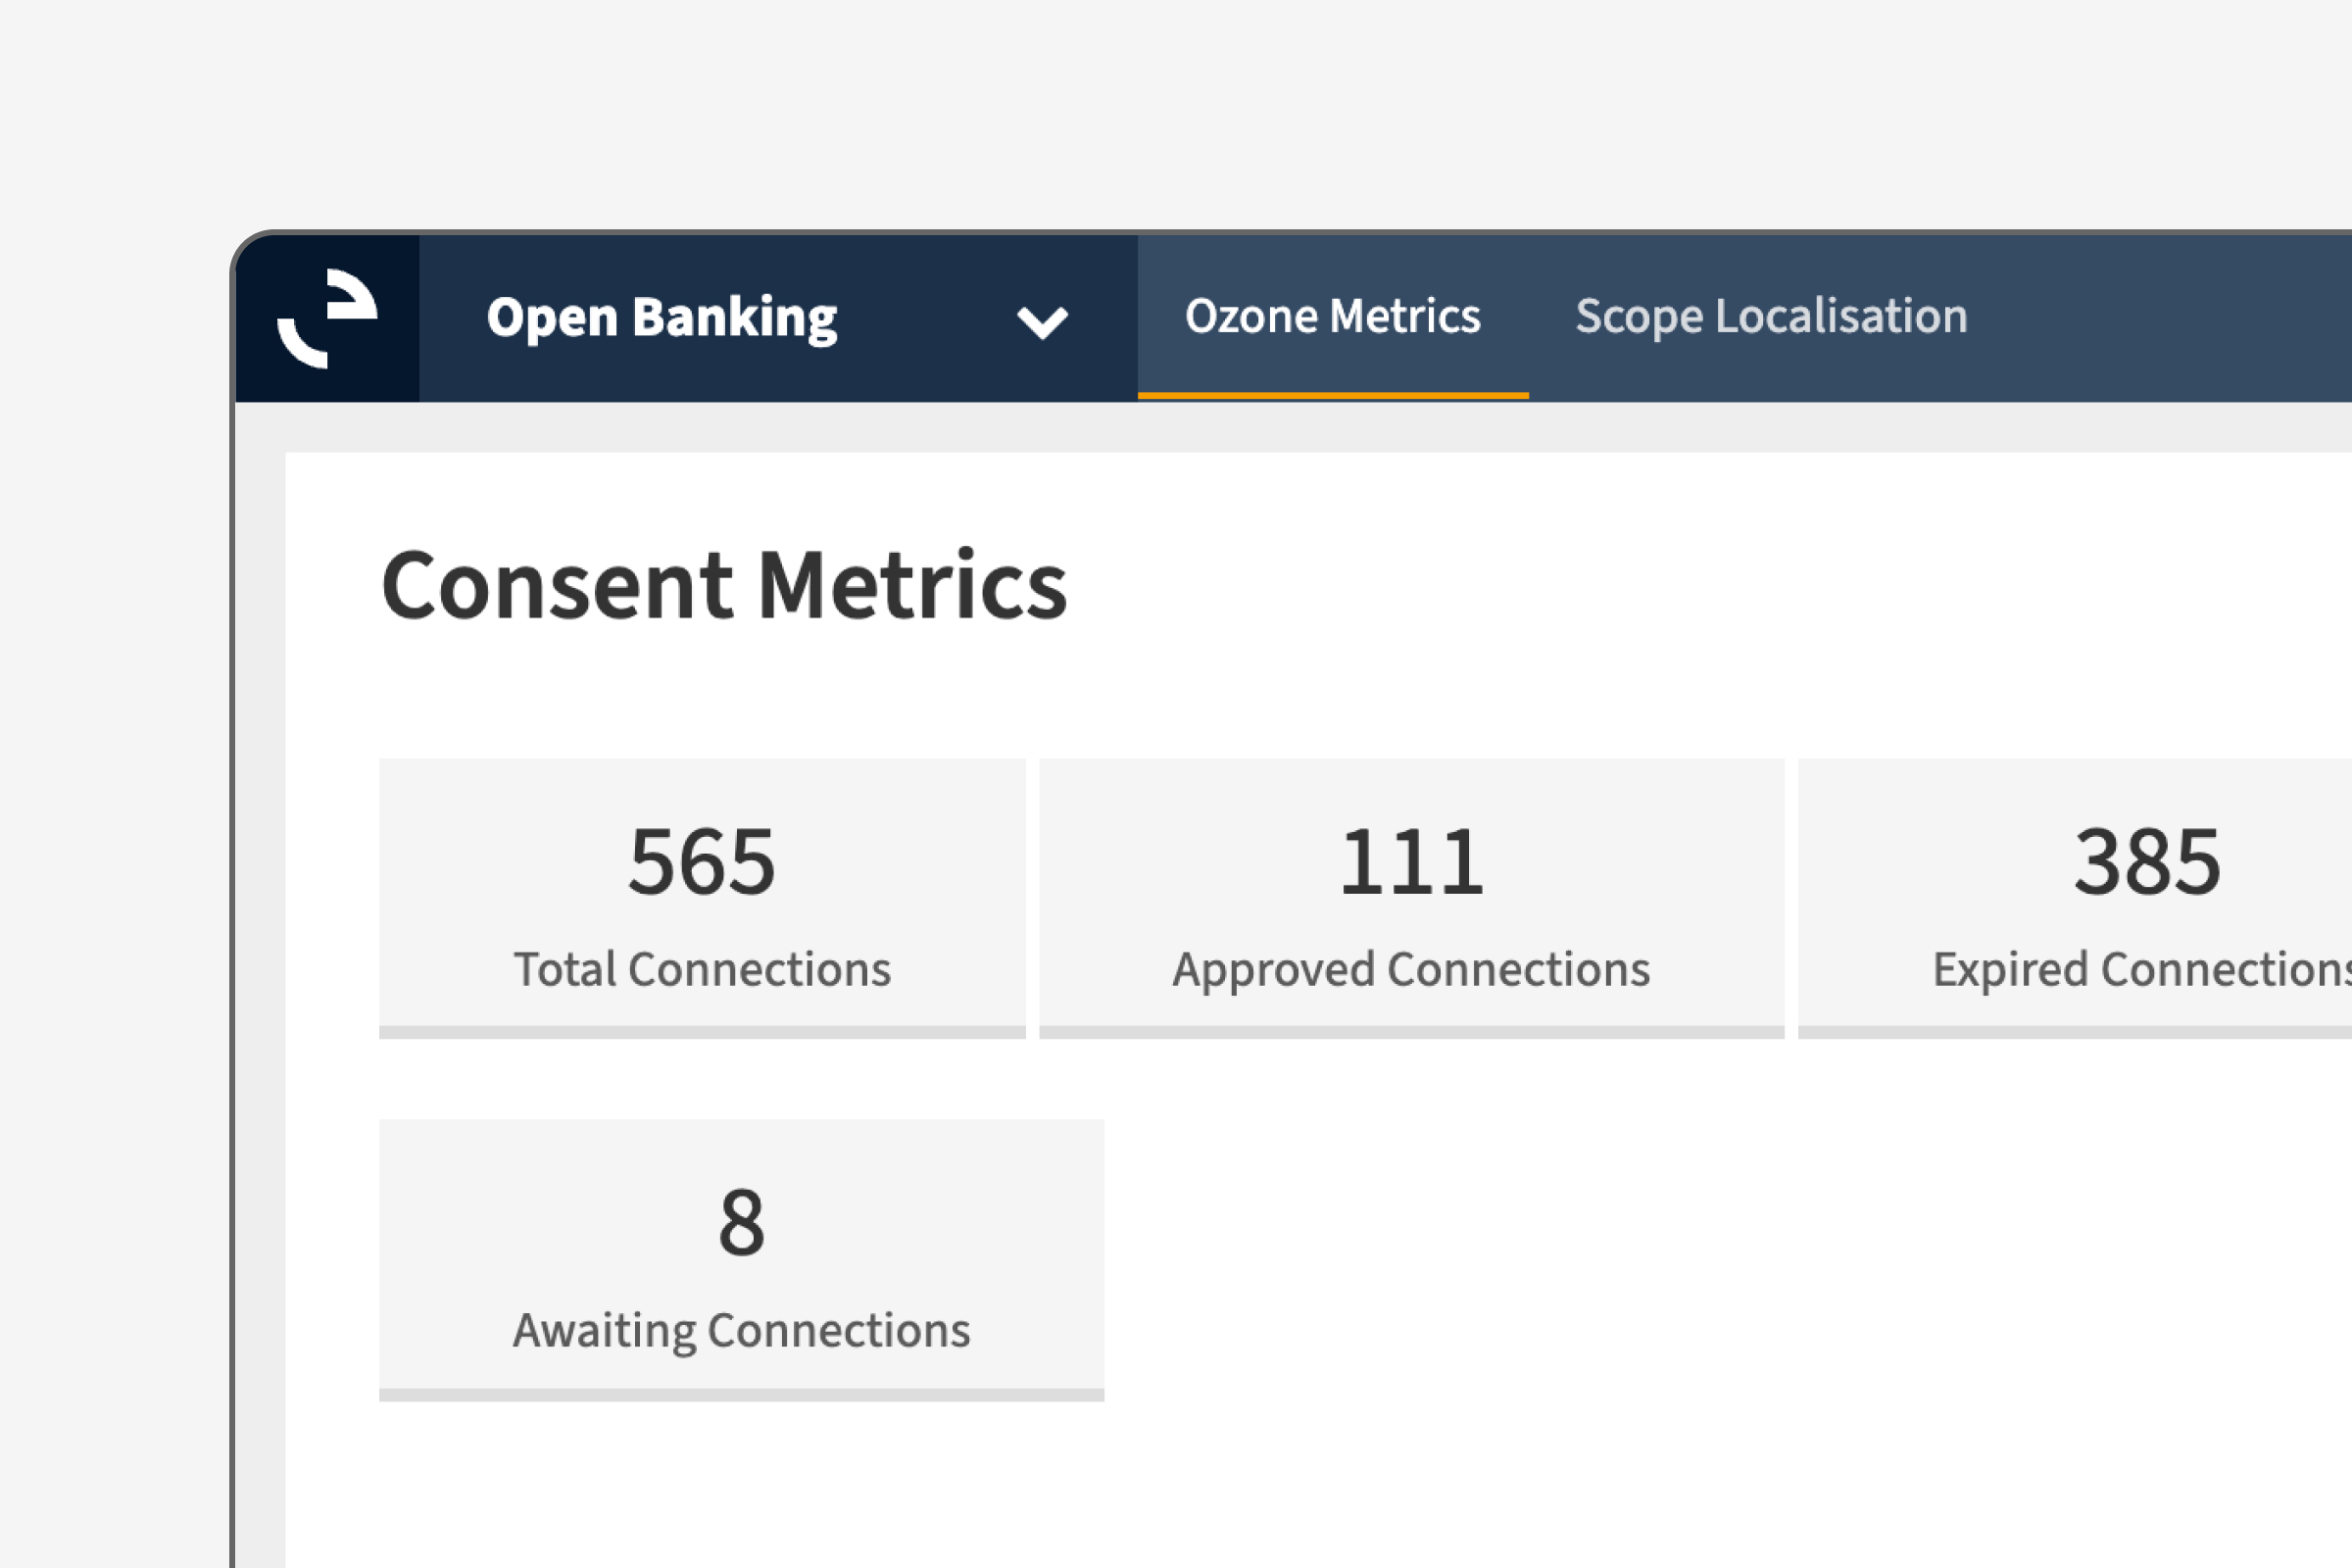Viewport: 2352px width, 1568px height.
Task: Click the number 8 awaiting figure
Action: click(x=741, y=1222)
